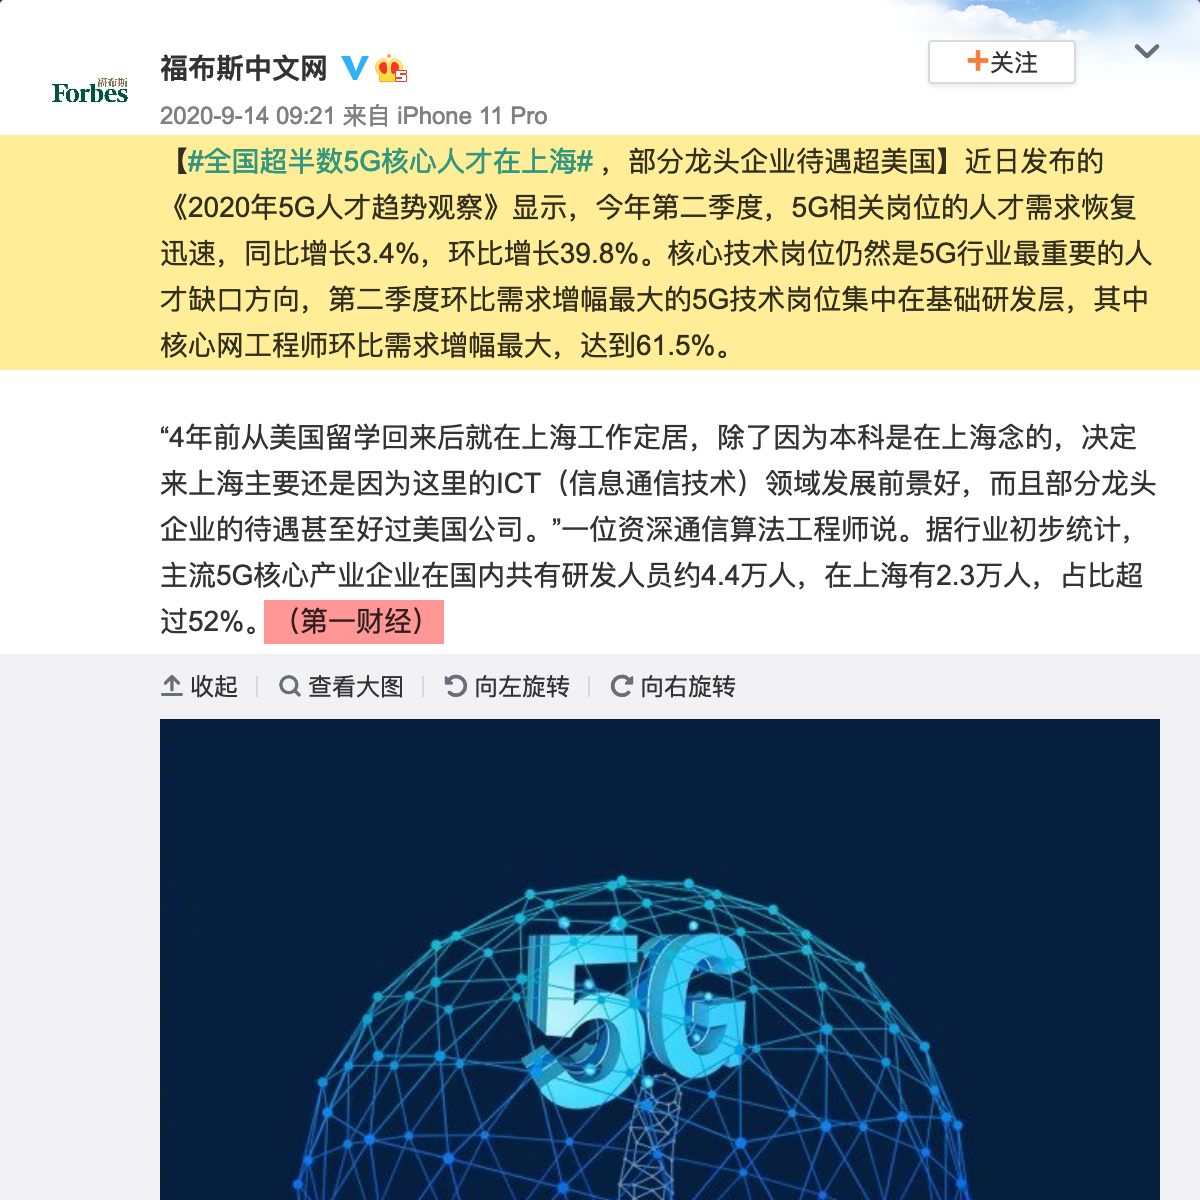
Task: Click the 5G globe image
Action: click(x=660, y=959)
